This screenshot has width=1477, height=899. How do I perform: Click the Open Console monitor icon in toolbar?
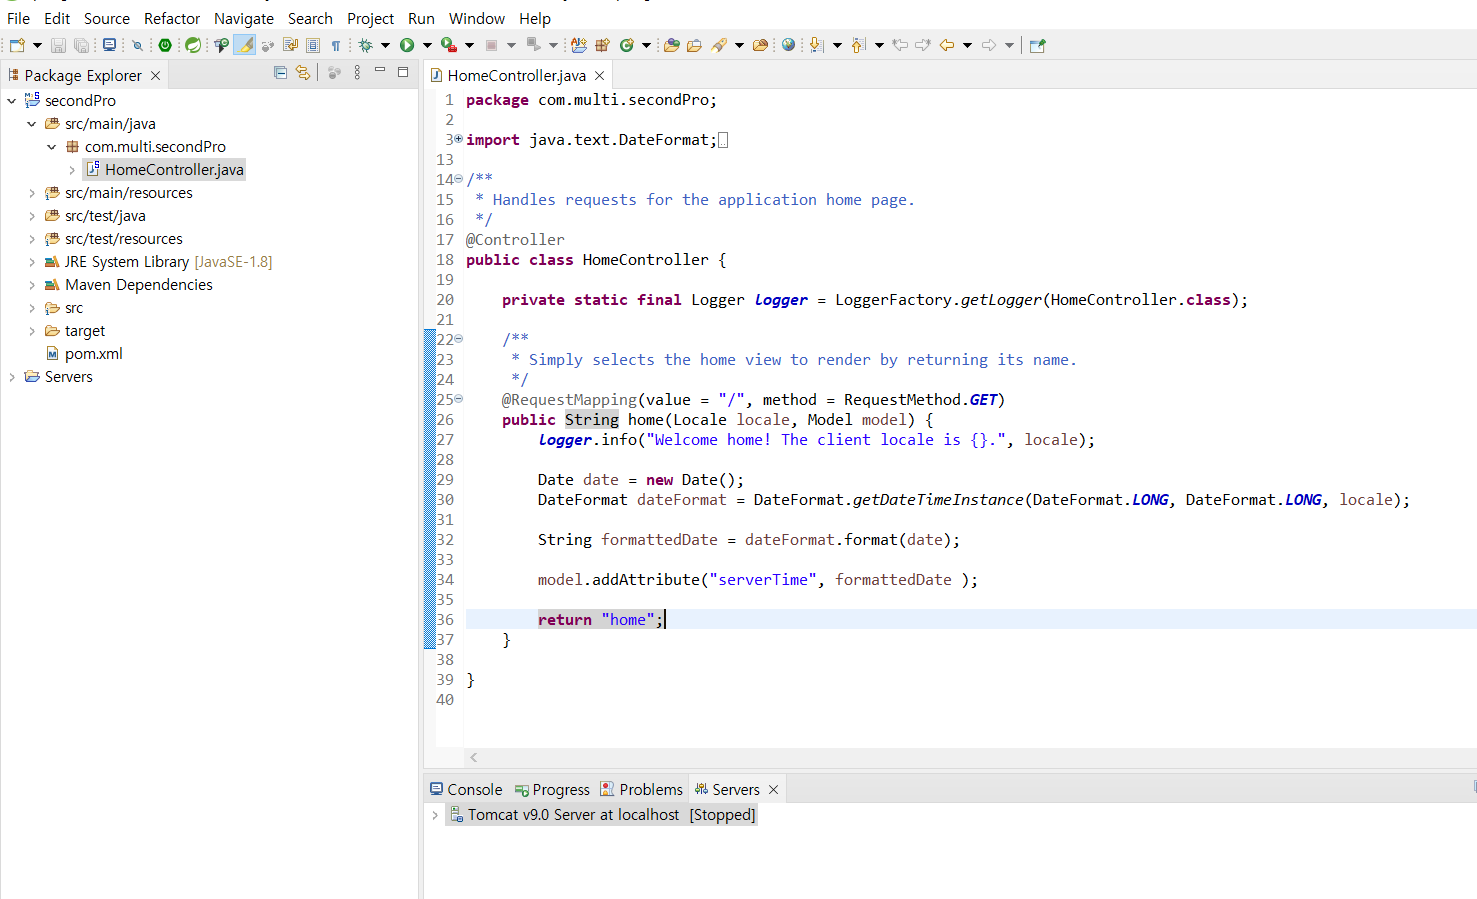click(x=109, y=45)
